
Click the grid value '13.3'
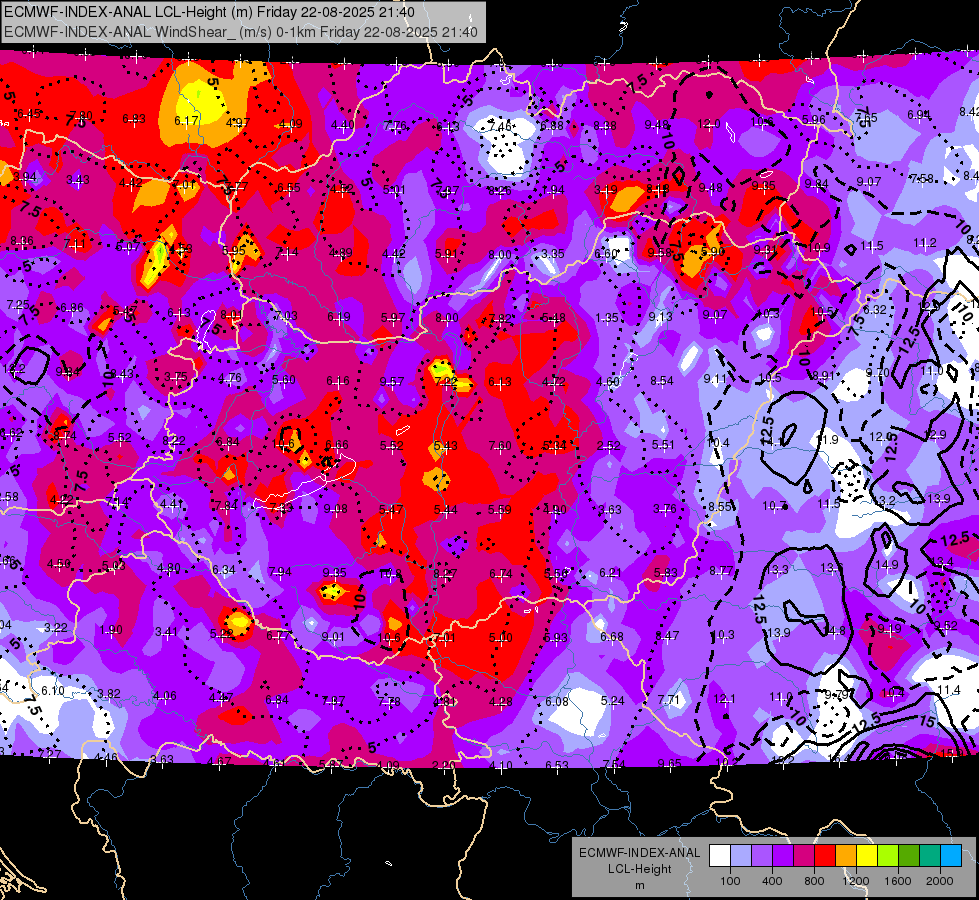(x=777, y=569)
